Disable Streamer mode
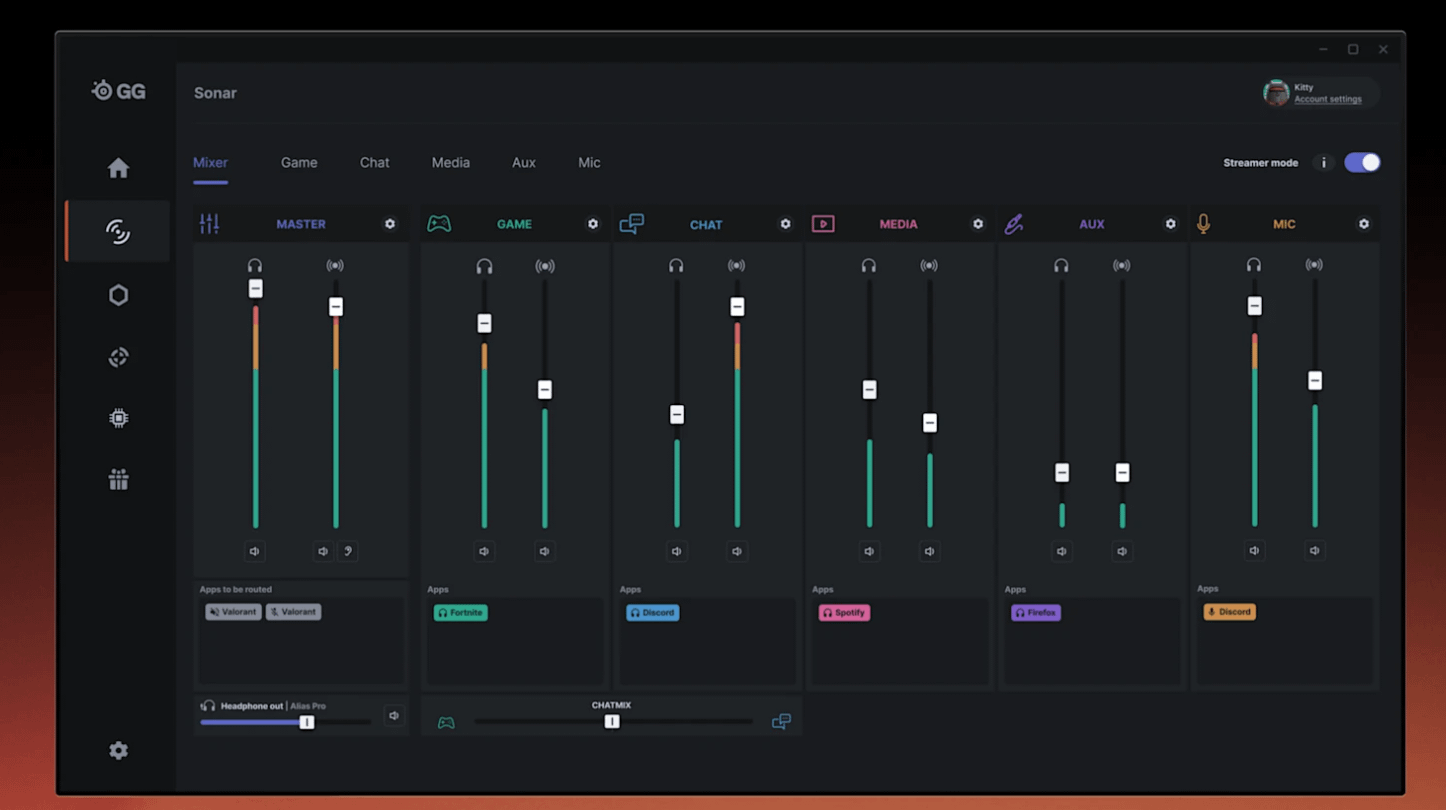1446x810 pixels. [1362, 162]
